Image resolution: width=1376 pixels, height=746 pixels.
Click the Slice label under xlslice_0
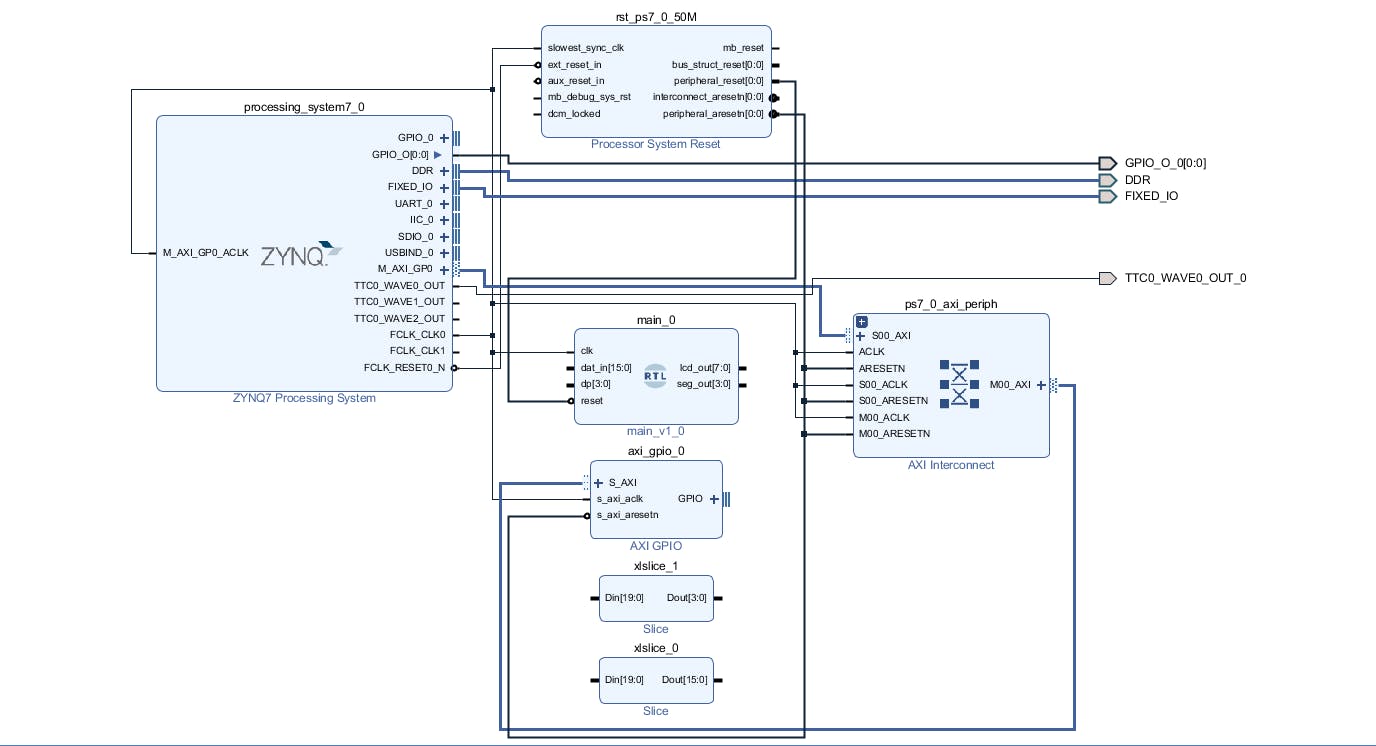(656, 711)
